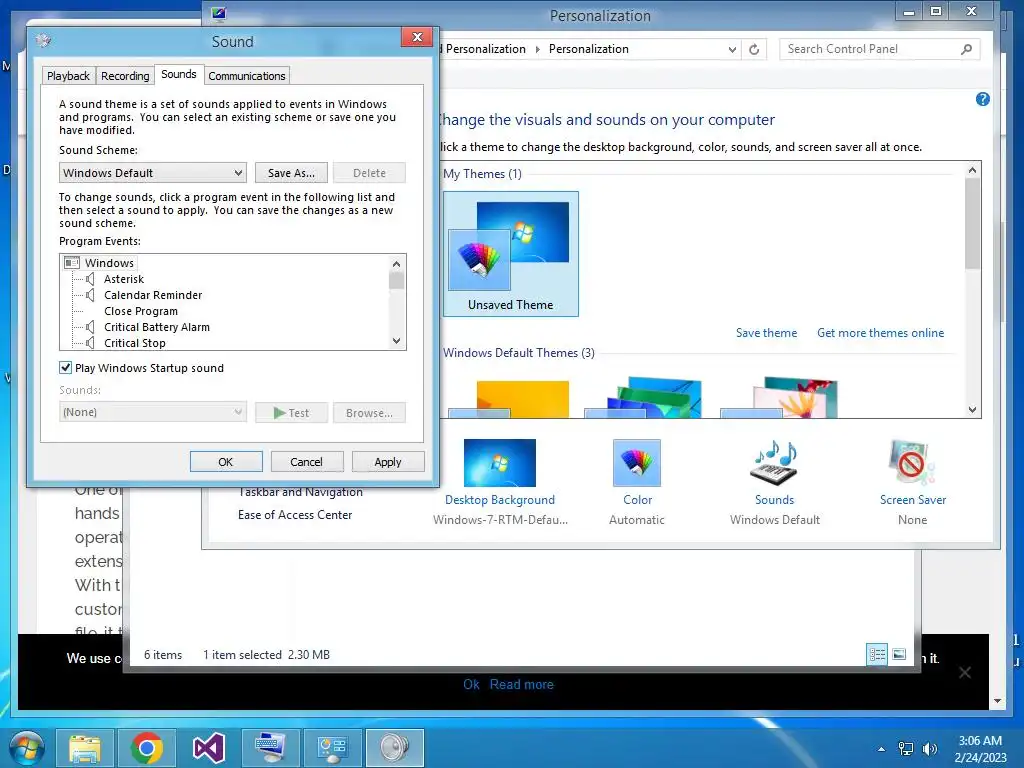1024x768 pixels.
Task: Open the Screen Saver icon
Action: (x=912, y=462)
